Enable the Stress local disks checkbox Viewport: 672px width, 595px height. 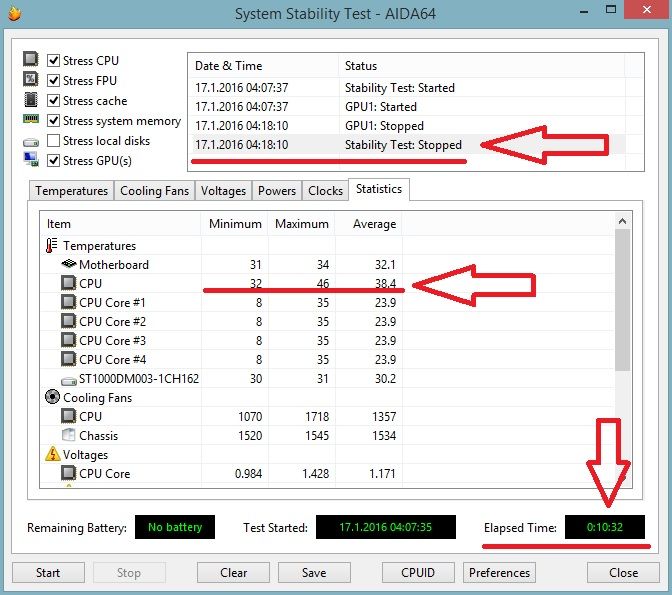coord(53,141)
